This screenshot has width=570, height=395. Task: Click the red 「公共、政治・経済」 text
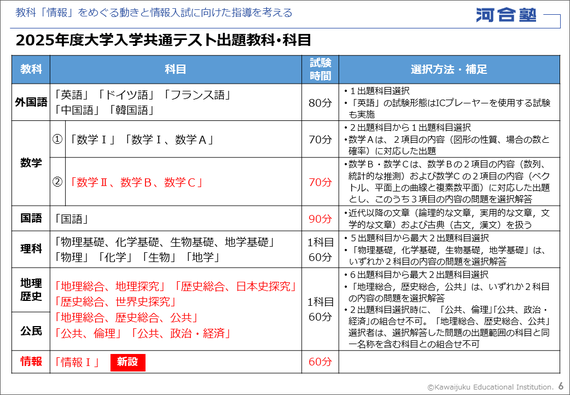click(x=181, y=333)
